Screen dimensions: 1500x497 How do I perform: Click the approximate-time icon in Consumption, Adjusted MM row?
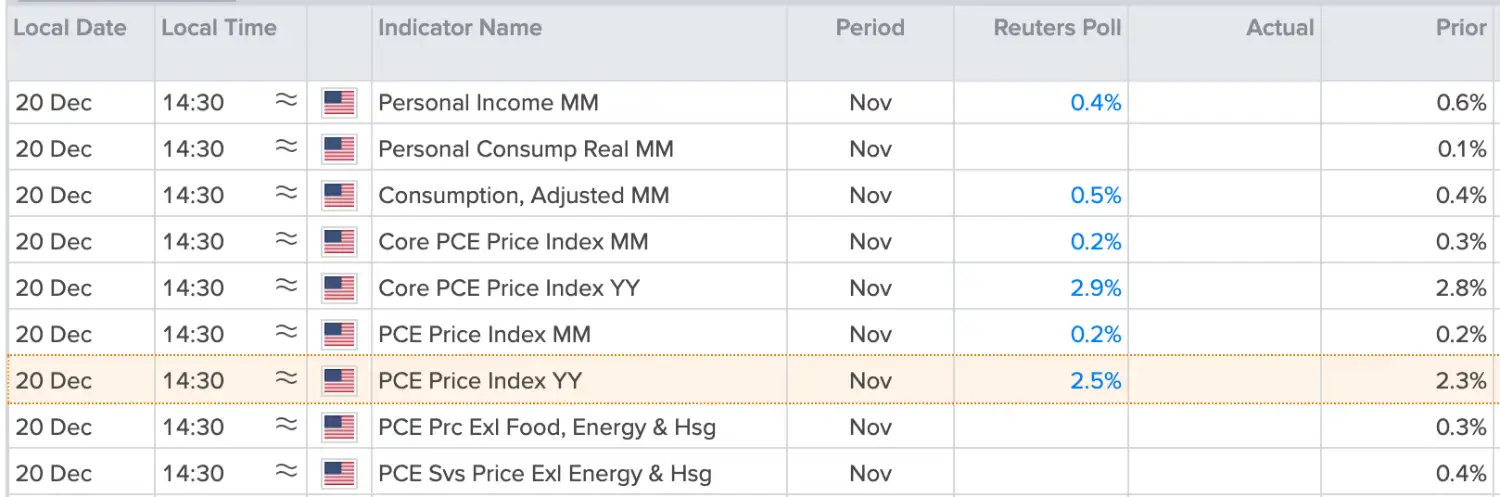287,193
